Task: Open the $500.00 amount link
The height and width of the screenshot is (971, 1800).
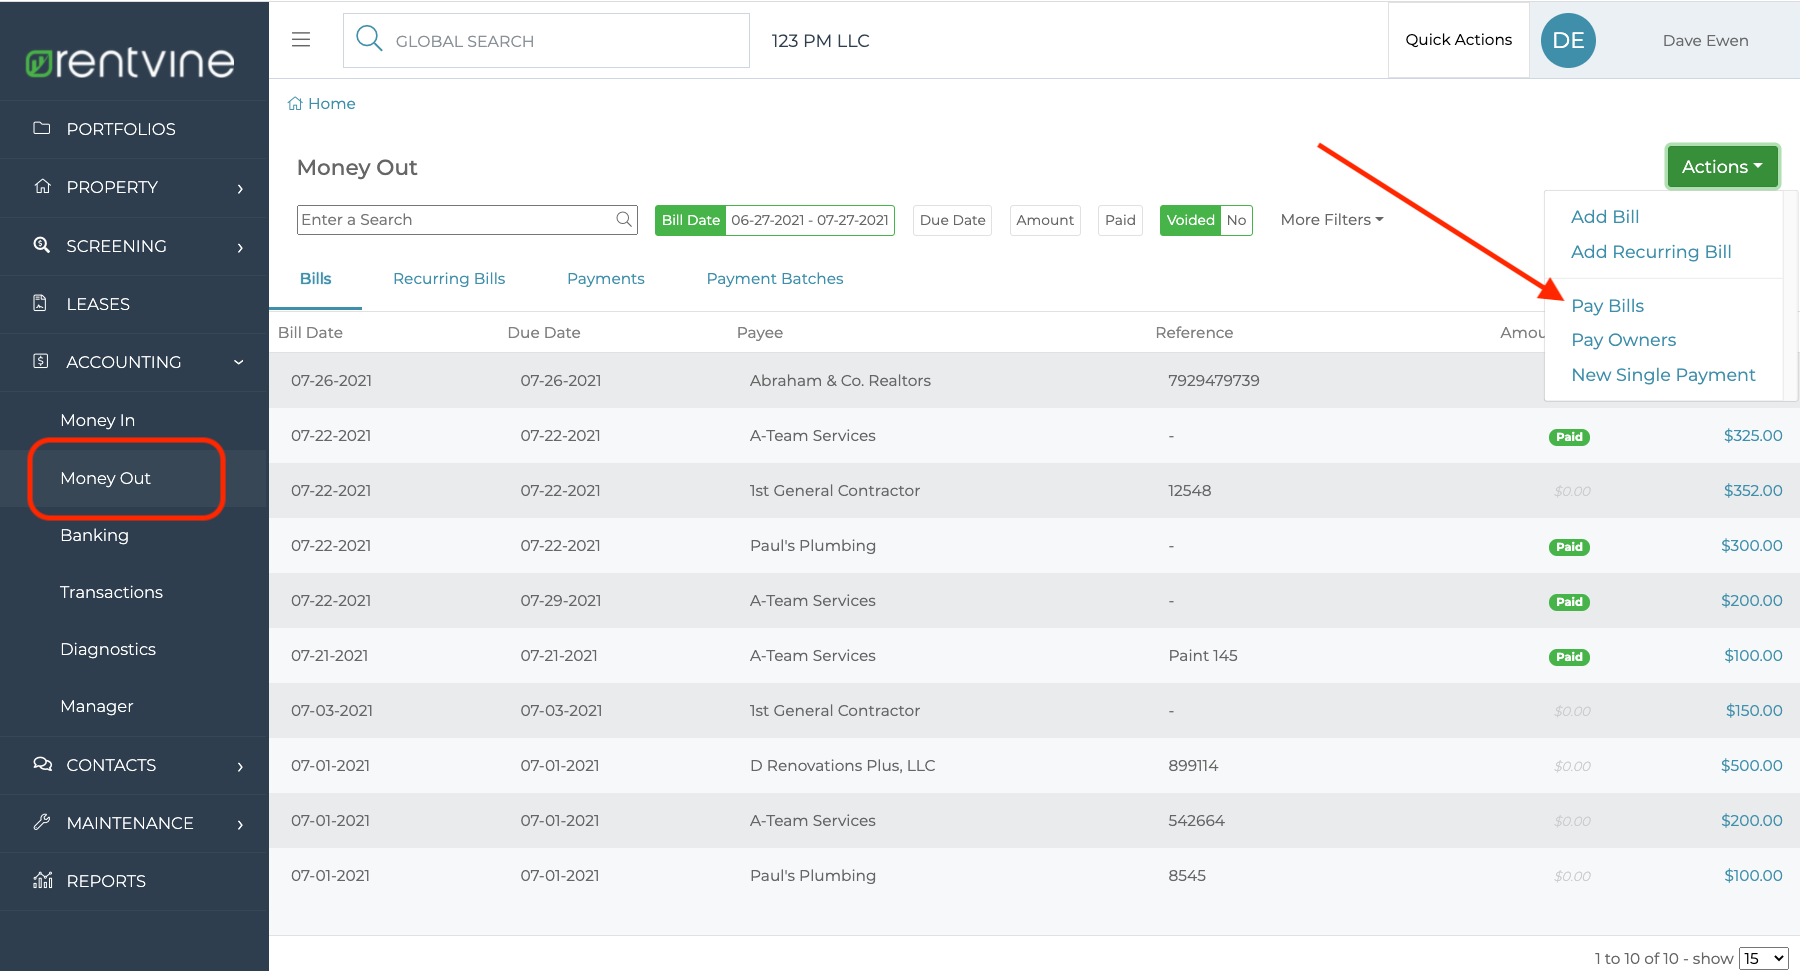Action: click(1751, 765)
